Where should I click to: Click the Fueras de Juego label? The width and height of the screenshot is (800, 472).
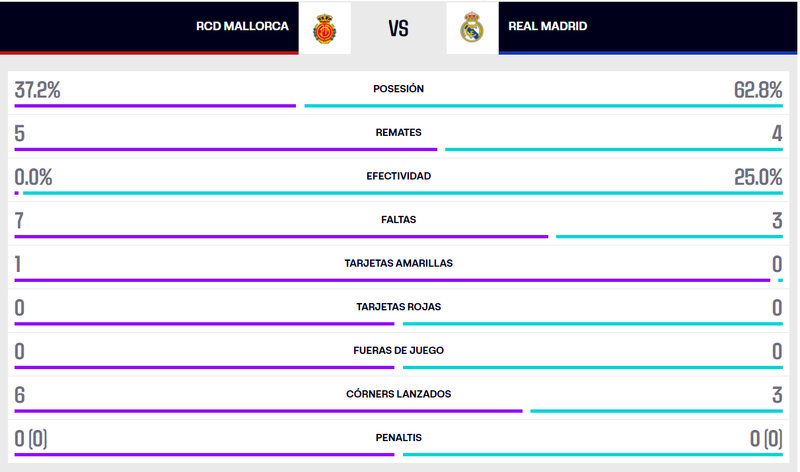tap(398, 350)
